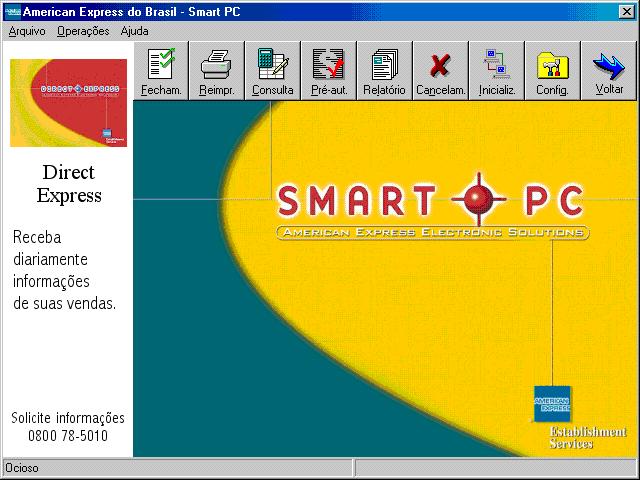This screenshot has width=640, height=480.
Task: Open the Fecham. (closing) tool
Action: pyautogui.click(x=161, y=70)
